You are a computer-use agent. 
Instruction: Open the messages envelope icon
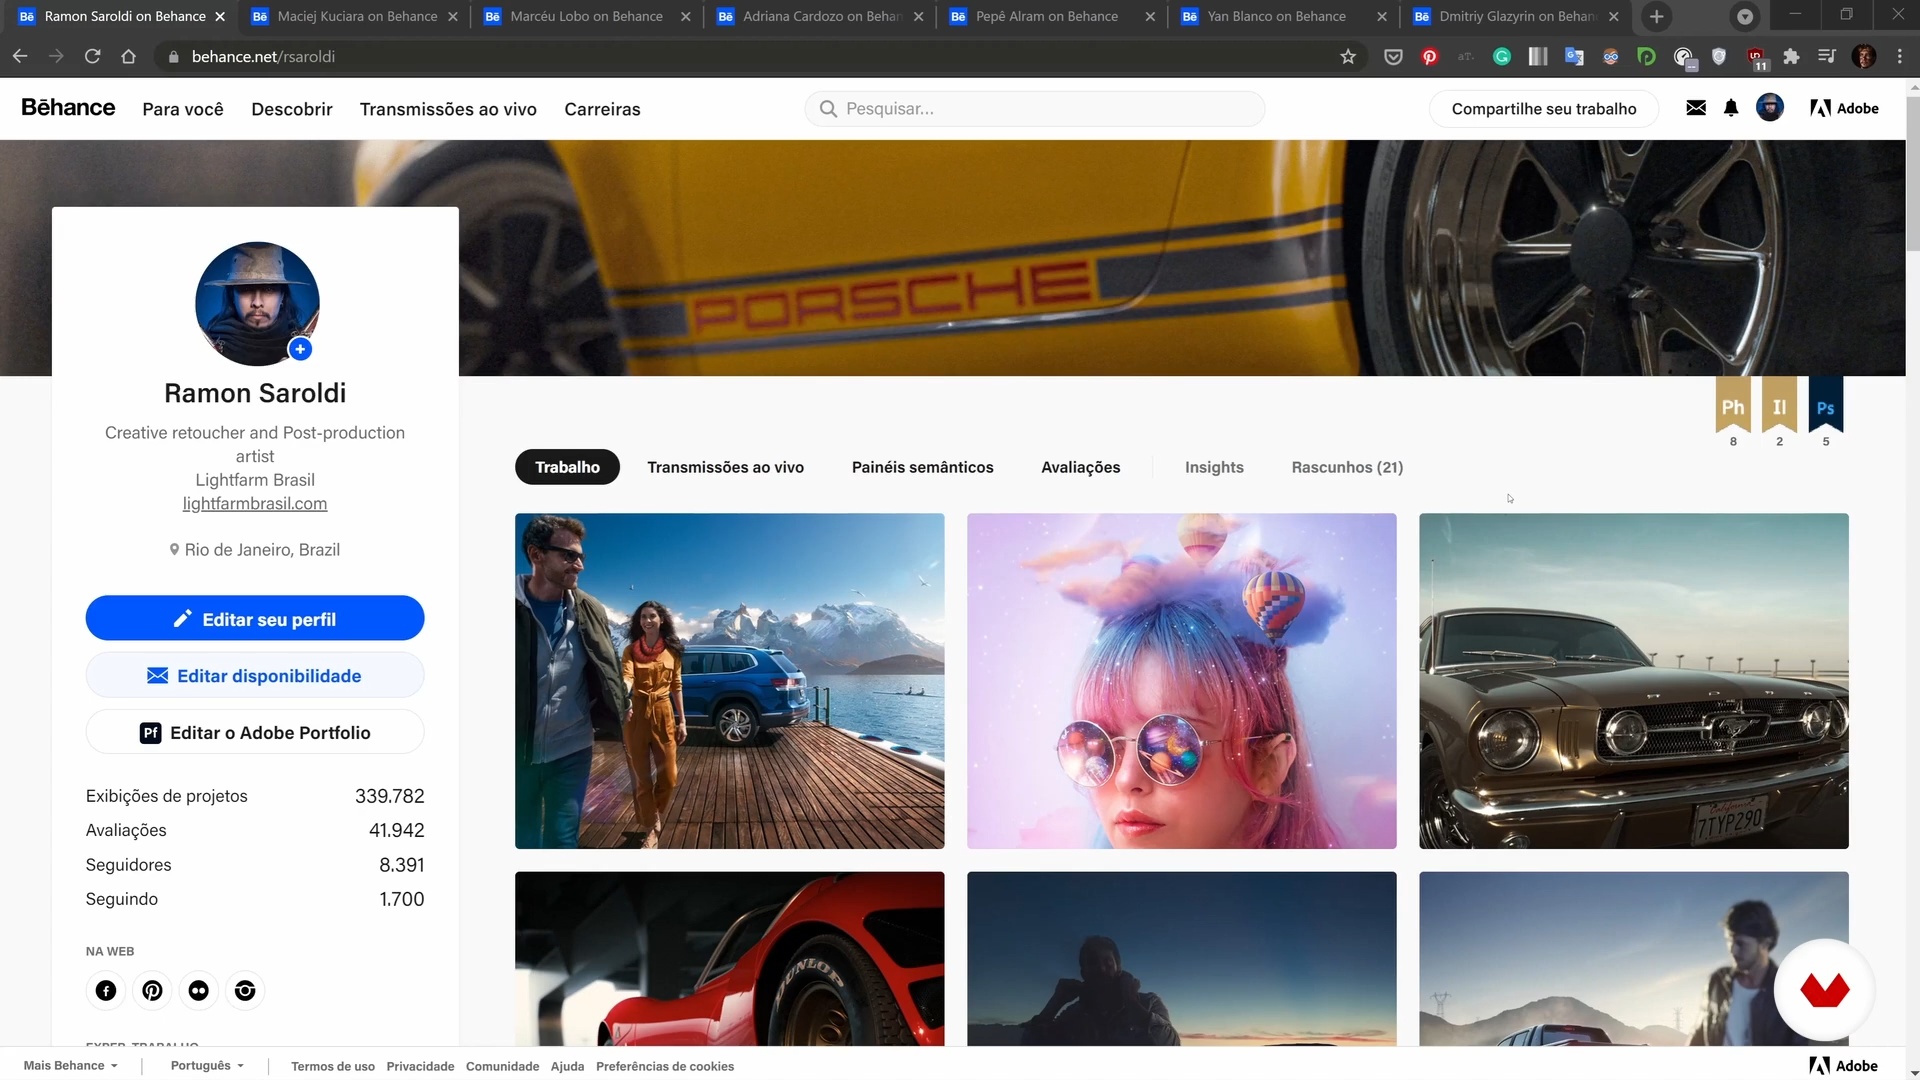pos(1696,108)
